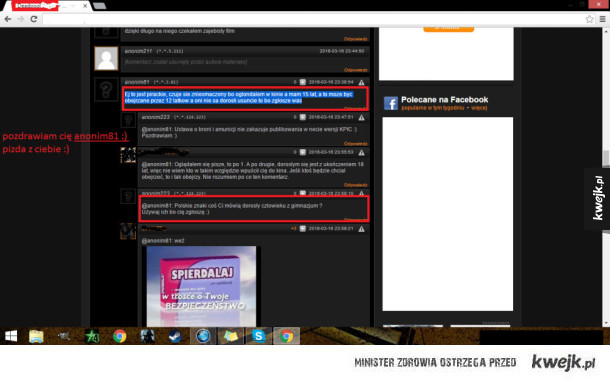Open the Windows Start menu

point(11,336)
